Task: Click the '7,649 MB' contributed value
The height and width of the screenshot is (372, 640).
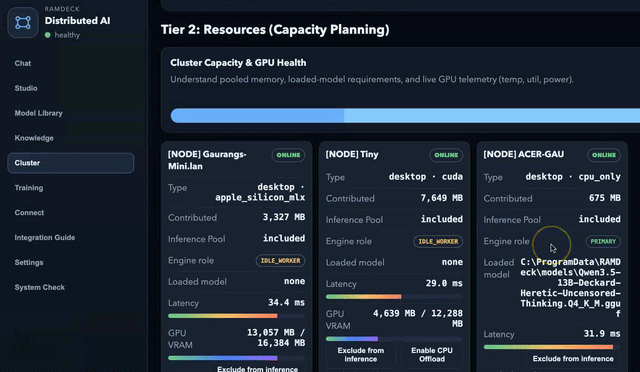Action: pos(442,198)
